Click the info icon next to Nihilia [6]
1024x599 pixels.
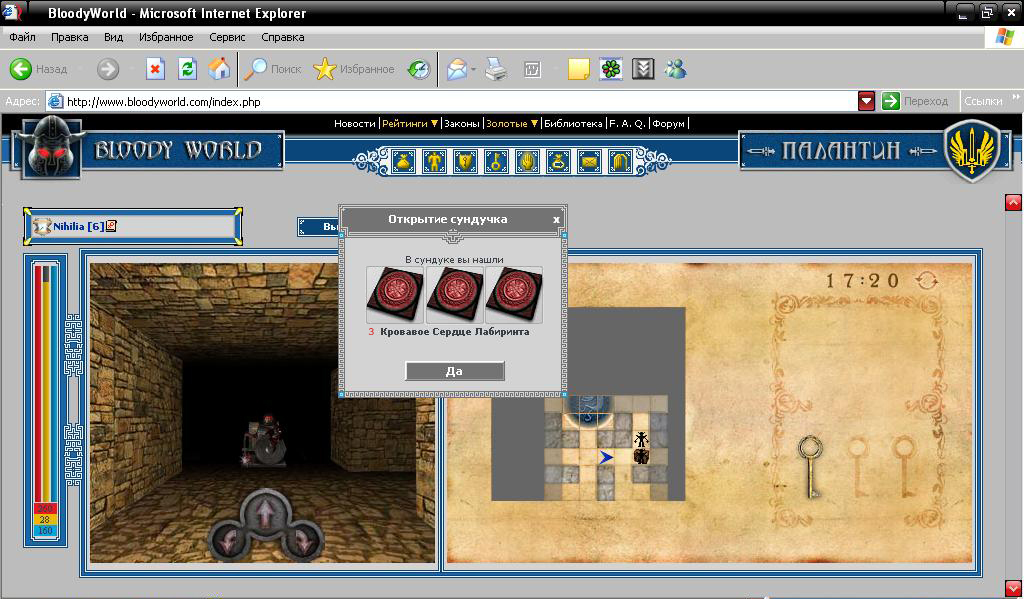coord(111,226)
